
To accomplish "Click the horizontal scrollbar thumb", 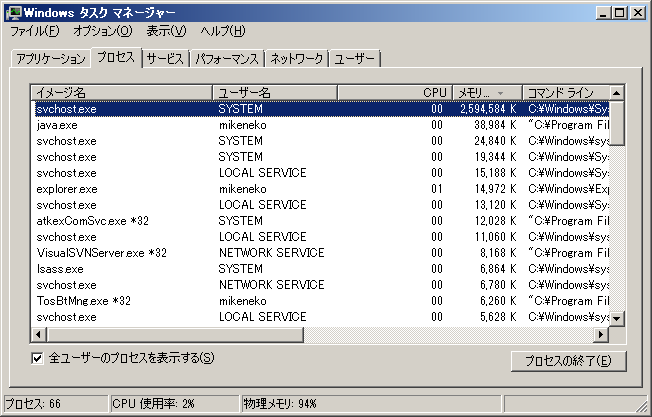I will pyautogui.click(x=175, y=334).
